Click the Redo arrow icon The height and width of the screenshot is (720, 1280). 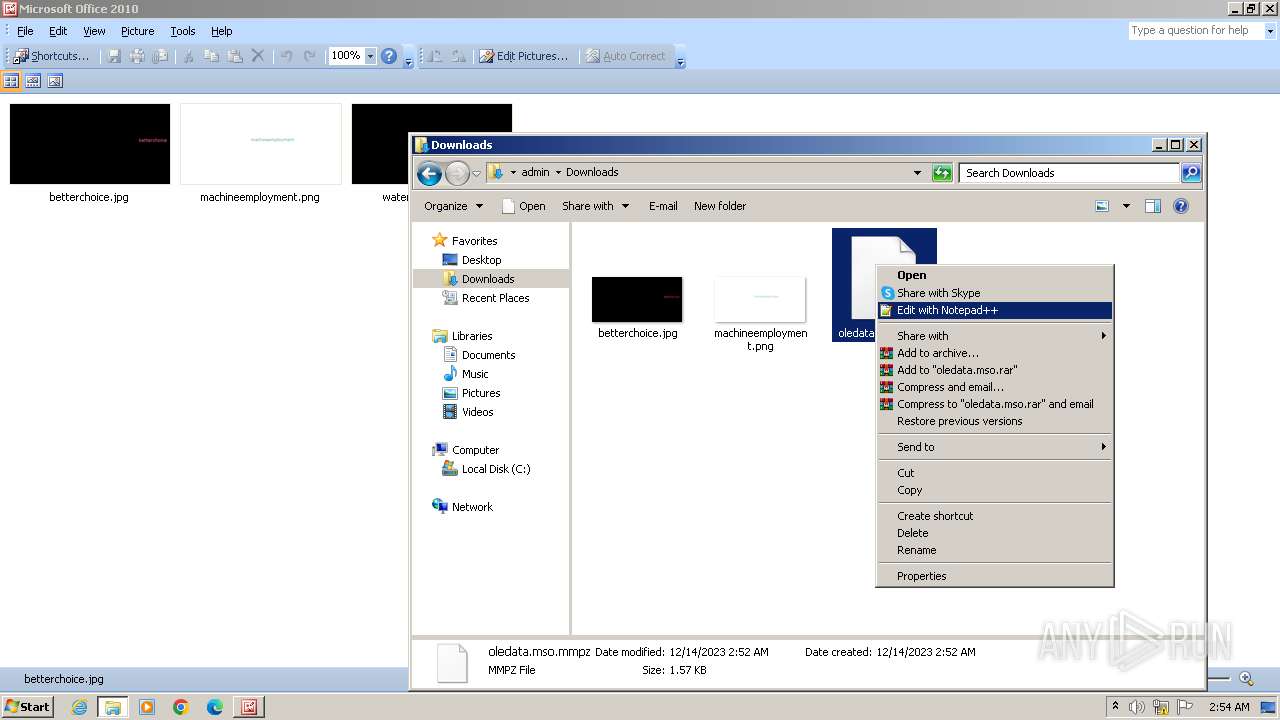point(310,56)
